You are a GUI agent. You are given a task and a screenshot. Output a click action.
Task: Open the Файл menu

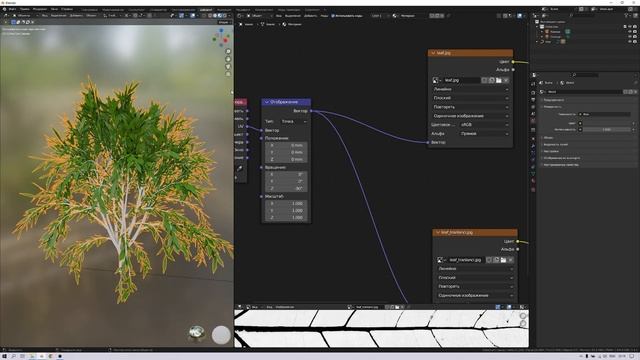tap(13, 9)
